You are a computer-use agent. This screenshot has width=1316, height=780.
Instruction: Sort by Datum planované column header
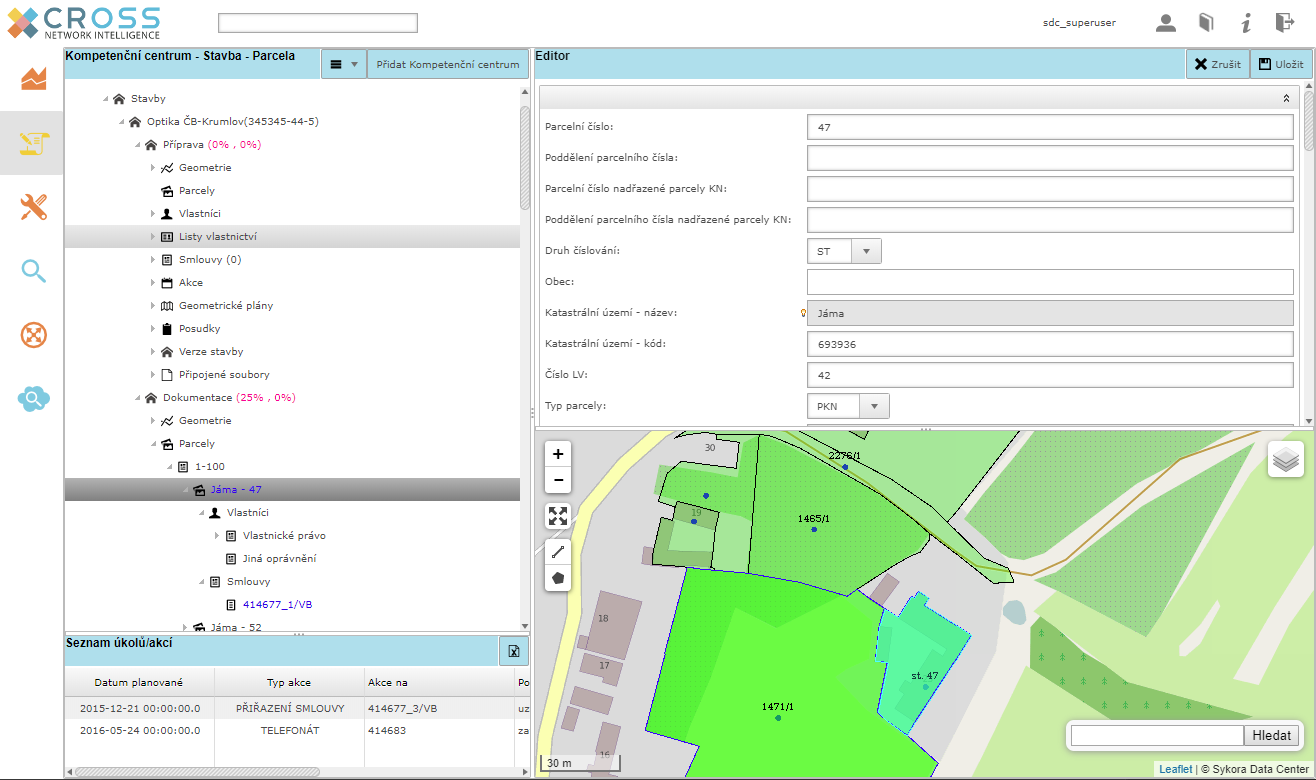139,682
